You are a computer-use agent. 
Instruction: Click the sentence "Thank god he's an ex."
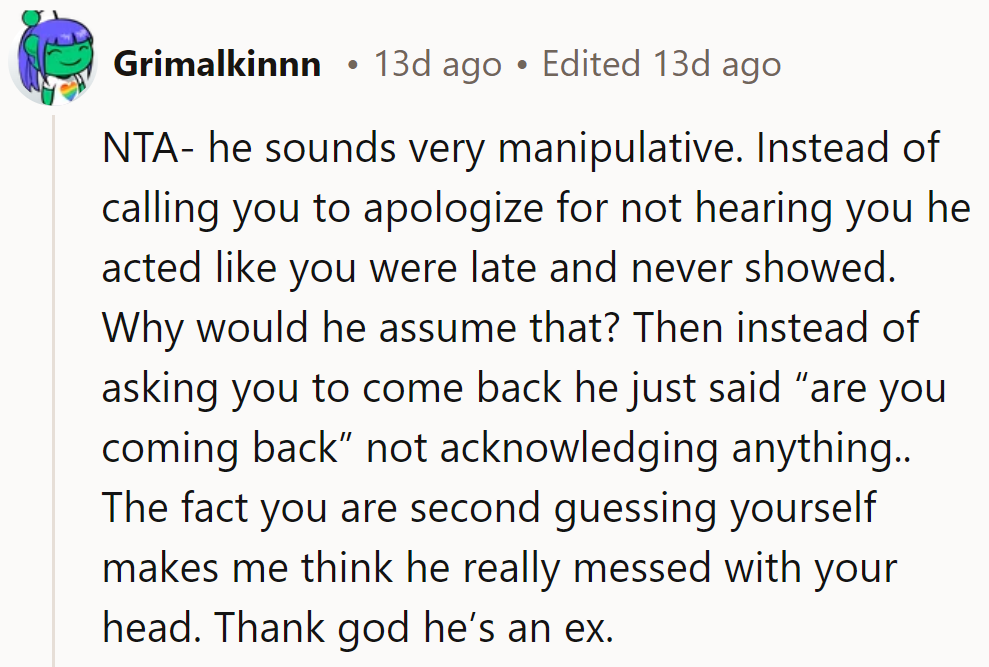click(x=412, y=630)
